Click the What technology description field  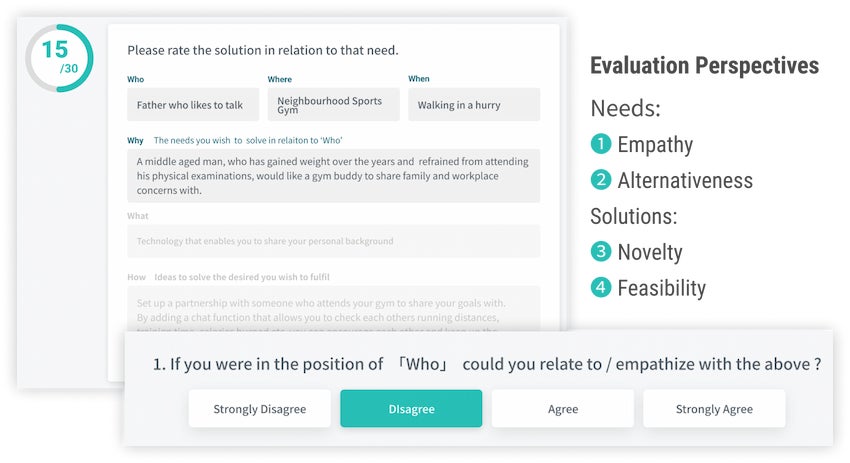click(333, 241)
